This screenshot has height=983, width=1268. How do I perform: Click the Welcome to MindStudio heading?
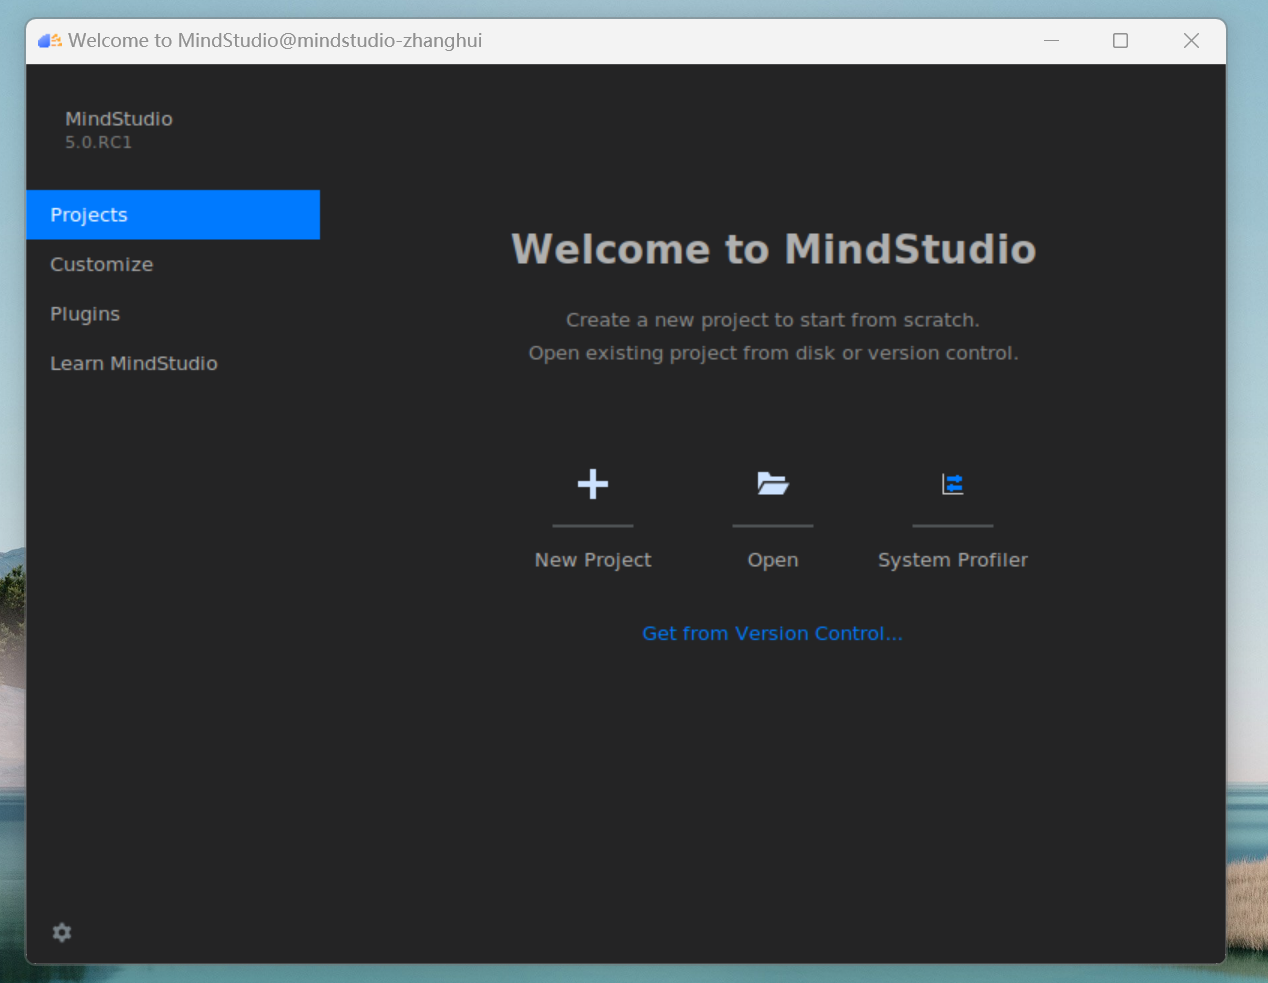(x=773, y=249)
